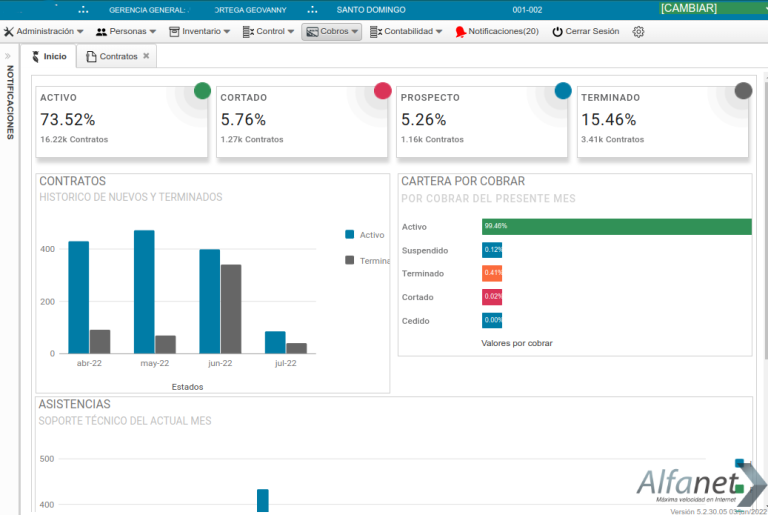
Task: Toggle the Terminado series in chart legend
Action: tap(365, 260)
